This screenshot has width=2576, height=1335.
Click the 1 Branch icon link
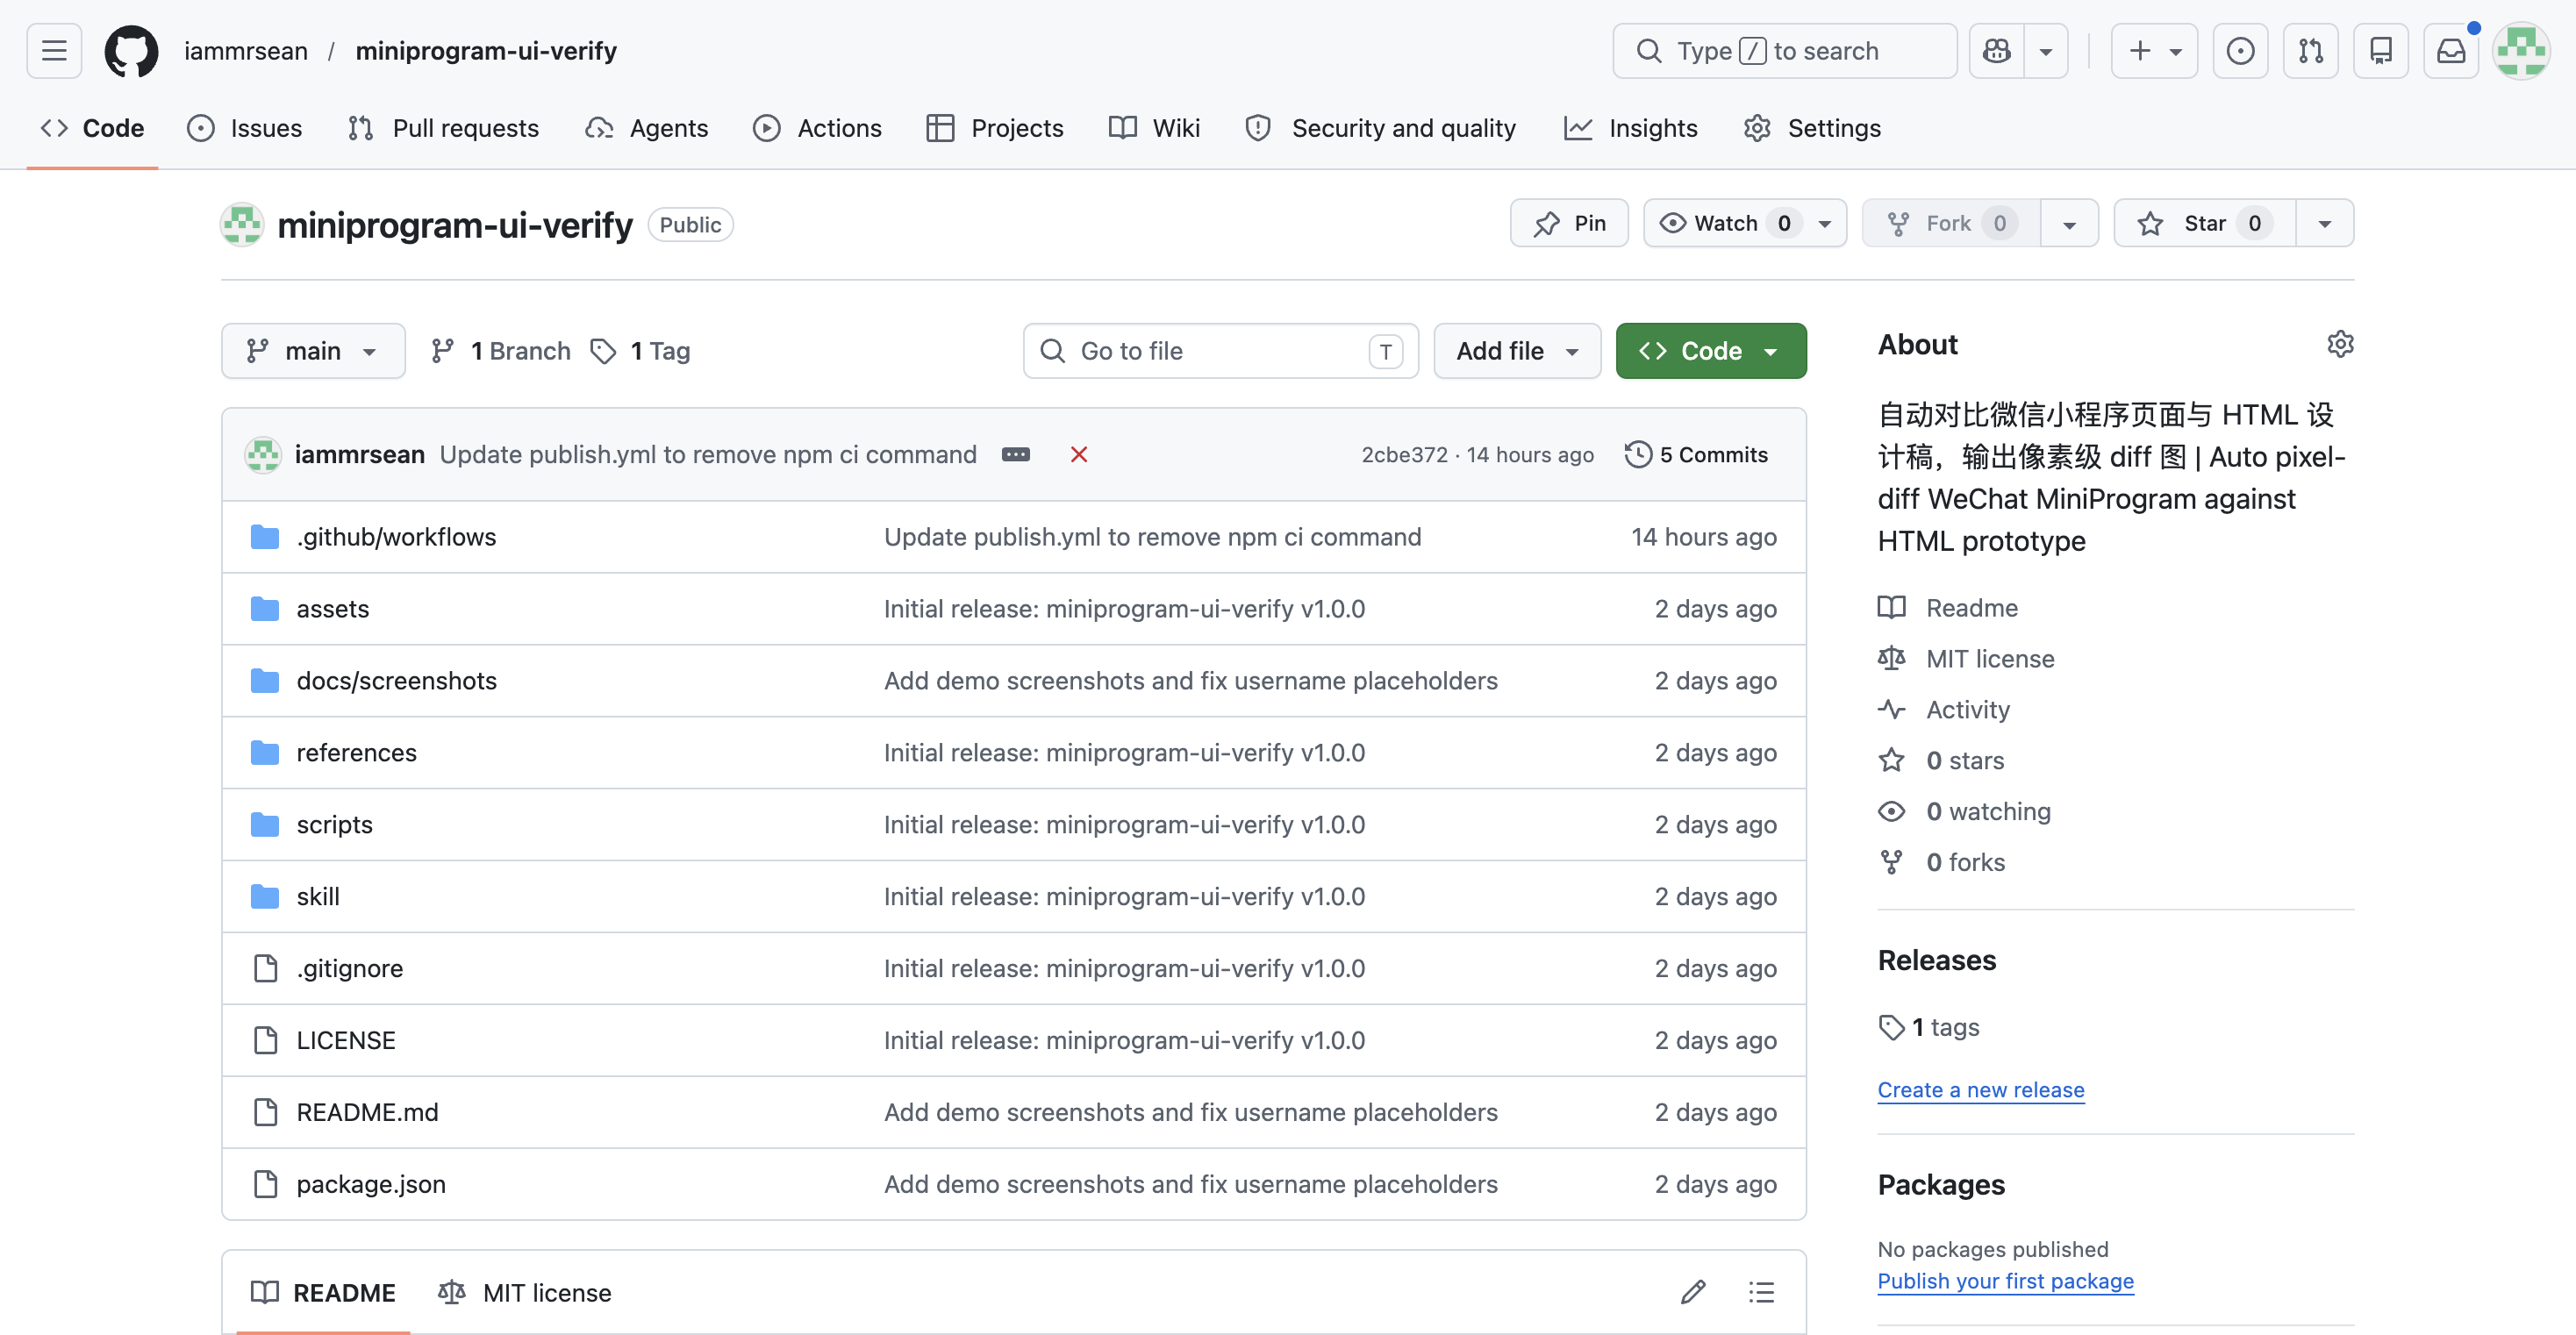(500, 351)
